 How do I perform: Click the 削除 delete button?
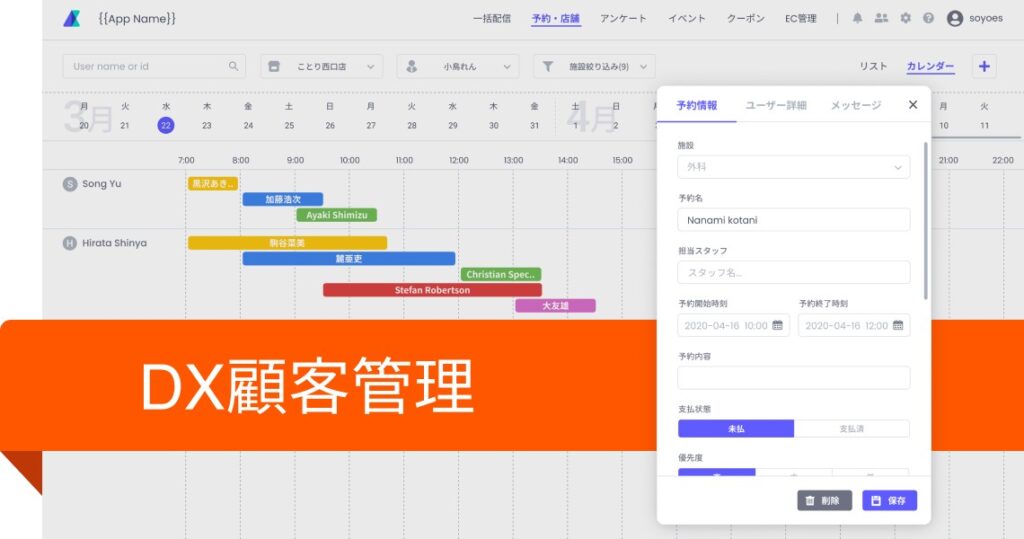click(x=824, y=500)
